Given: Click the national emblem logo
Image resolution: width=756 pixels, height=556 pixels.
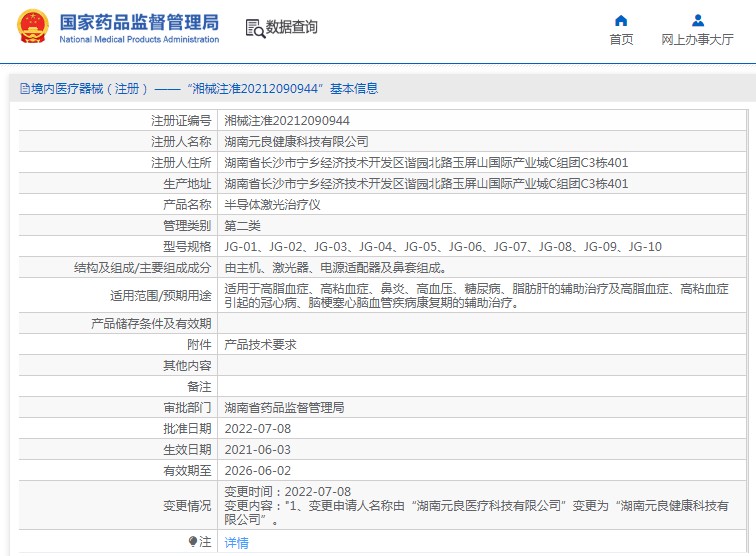Looking at the screenshot, I should click(33, 27).
